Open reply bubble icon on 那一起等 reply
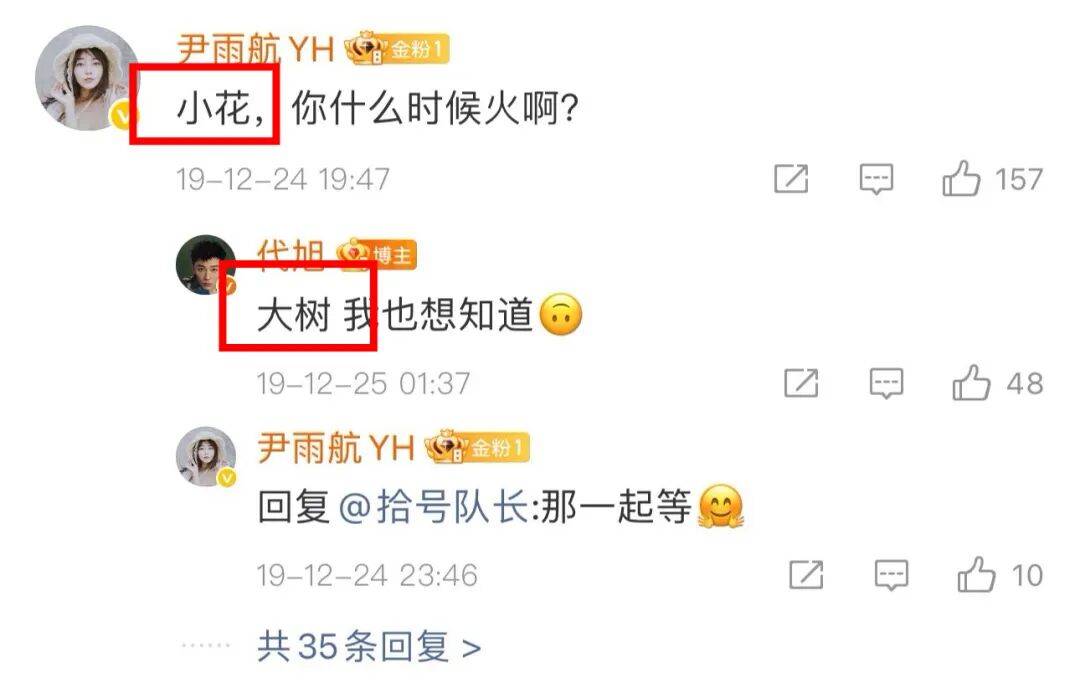1080x688 pixels. [891, 576]
